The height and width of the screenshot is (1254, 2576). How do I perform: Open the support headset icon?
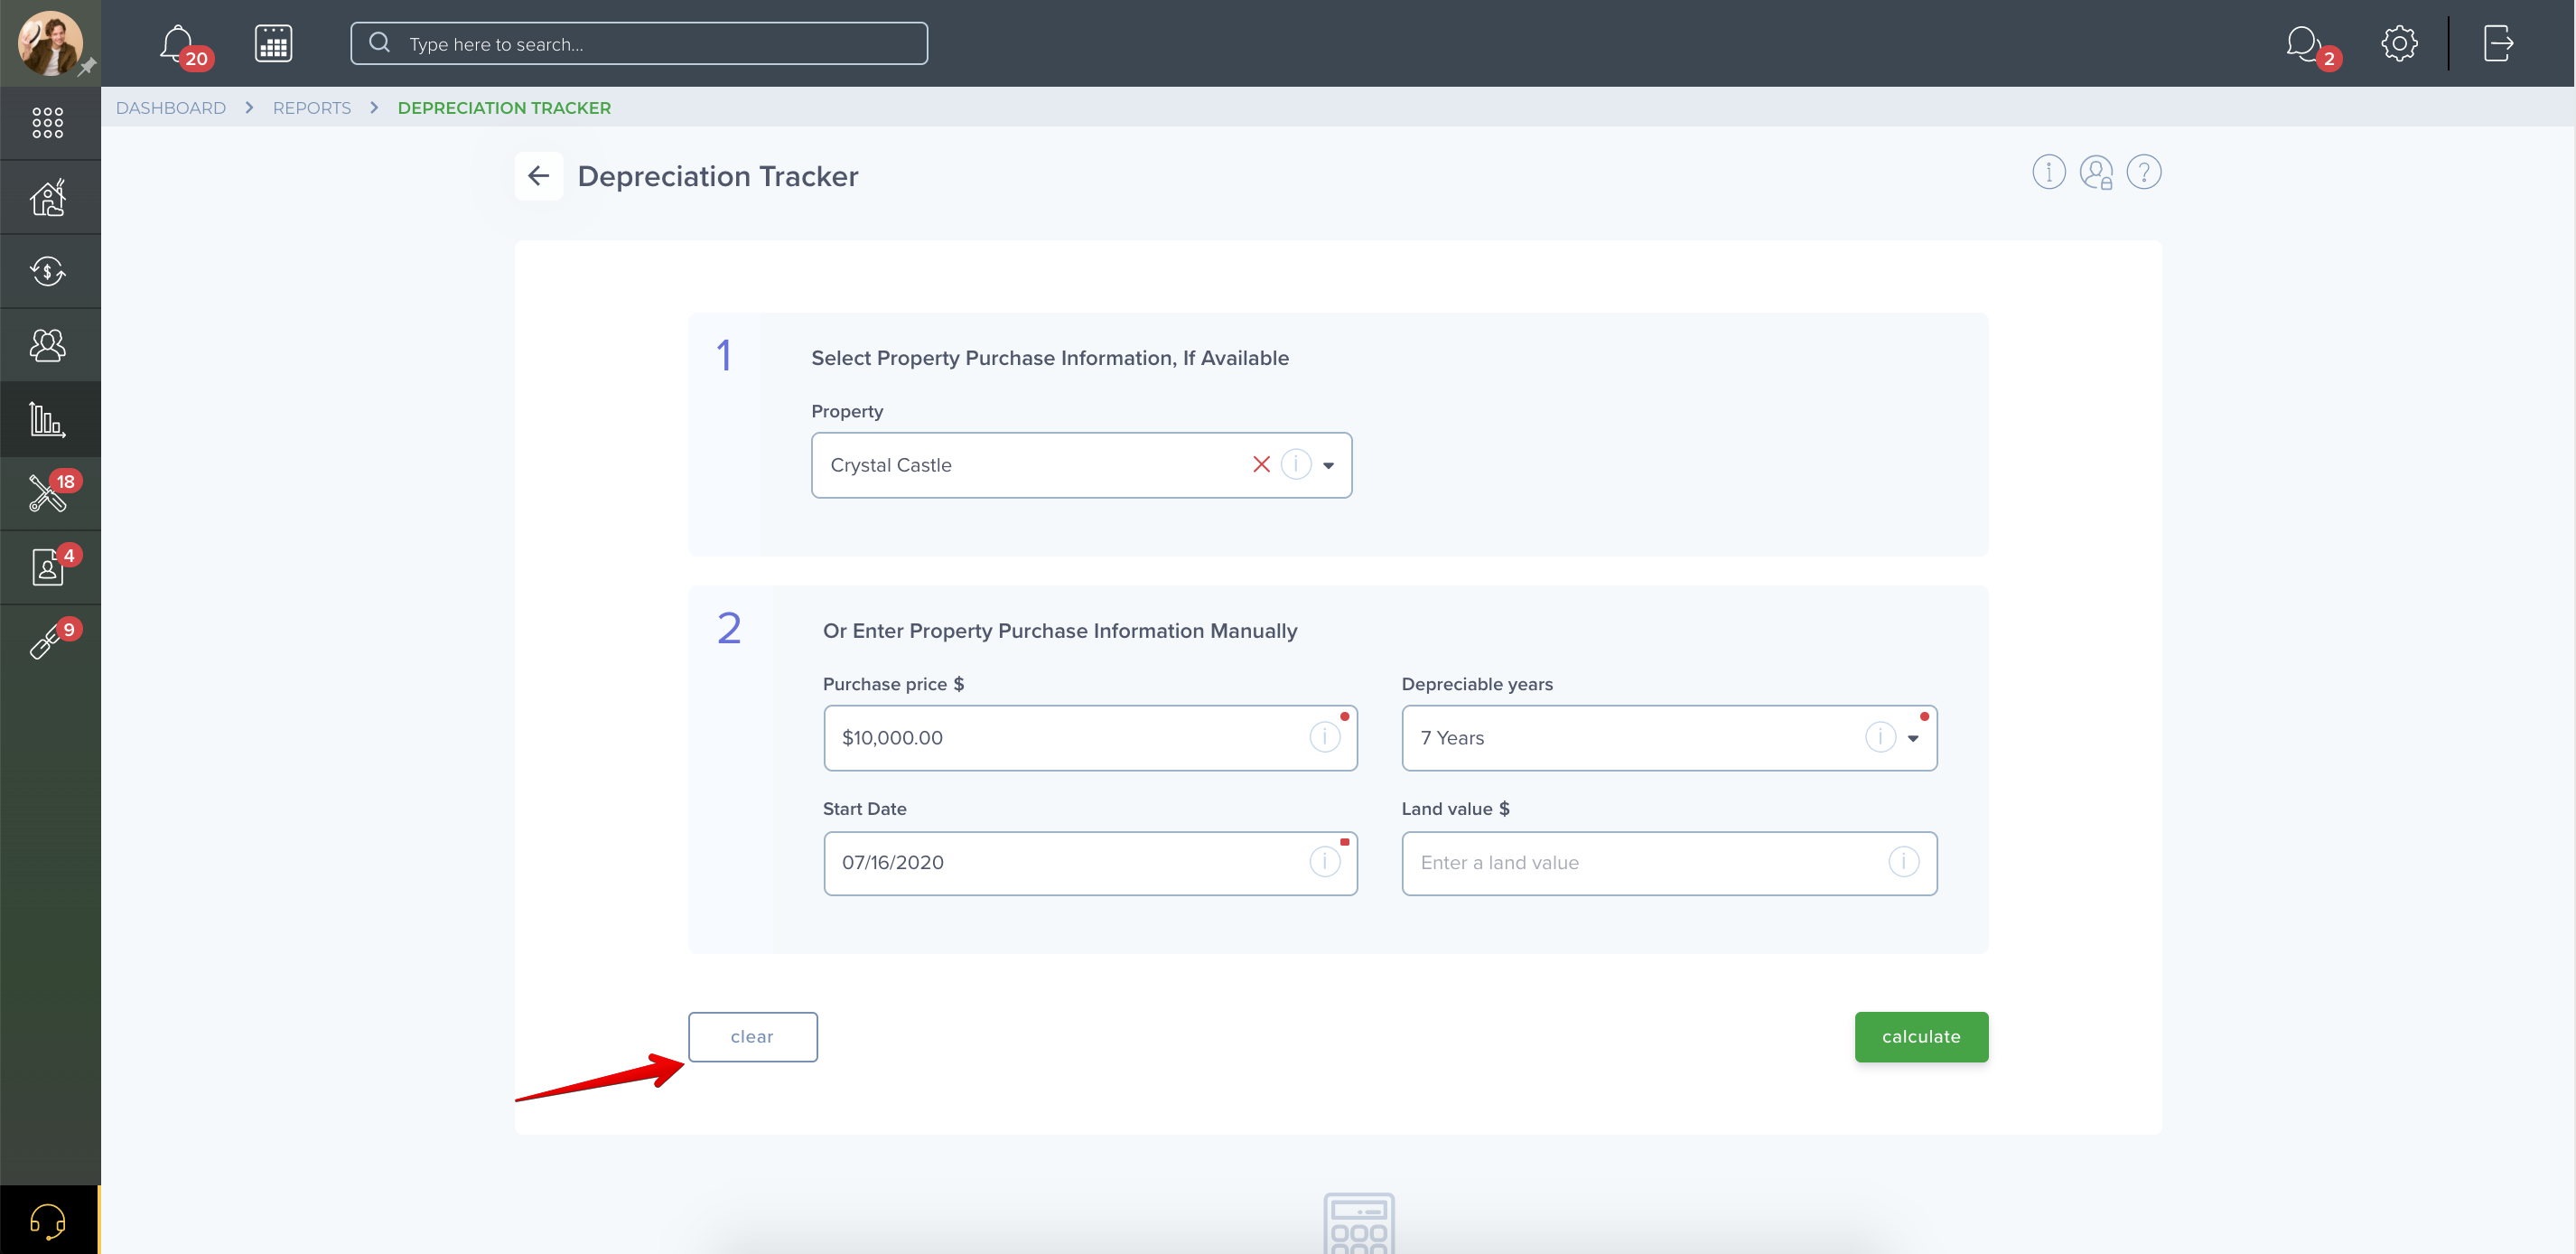coord(48,1219)
